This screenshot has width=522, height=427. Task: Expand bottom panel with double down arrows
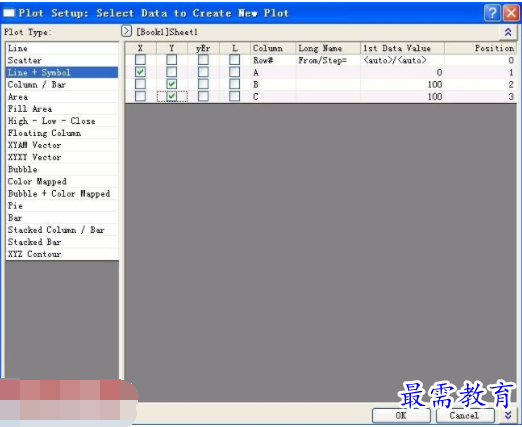point(508,415)
